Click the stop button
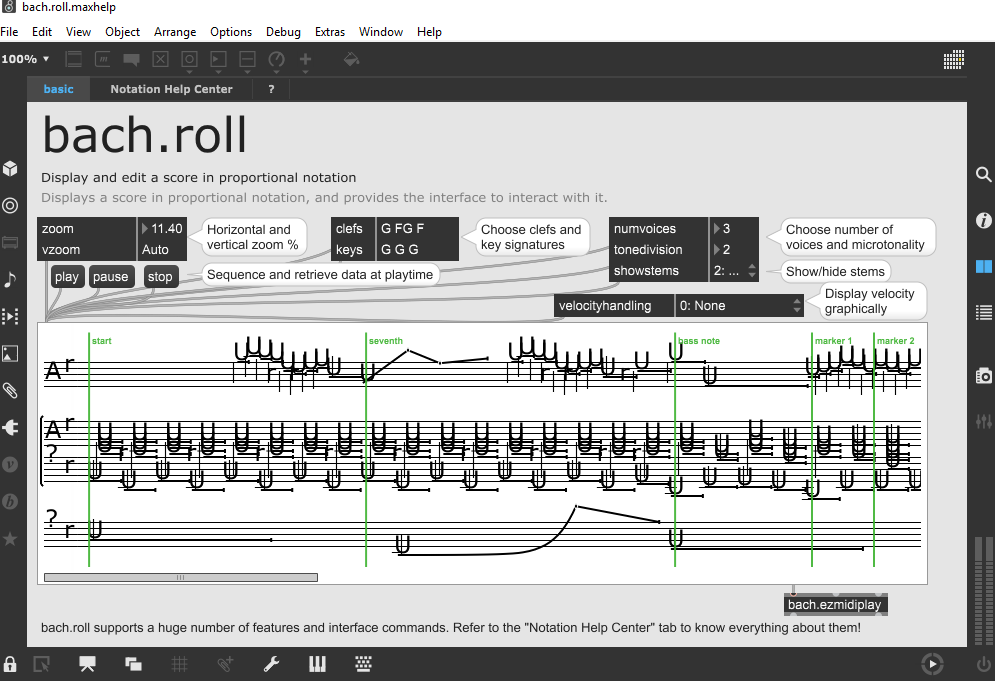Screen dimensions: 995x681 coord(160,277)
